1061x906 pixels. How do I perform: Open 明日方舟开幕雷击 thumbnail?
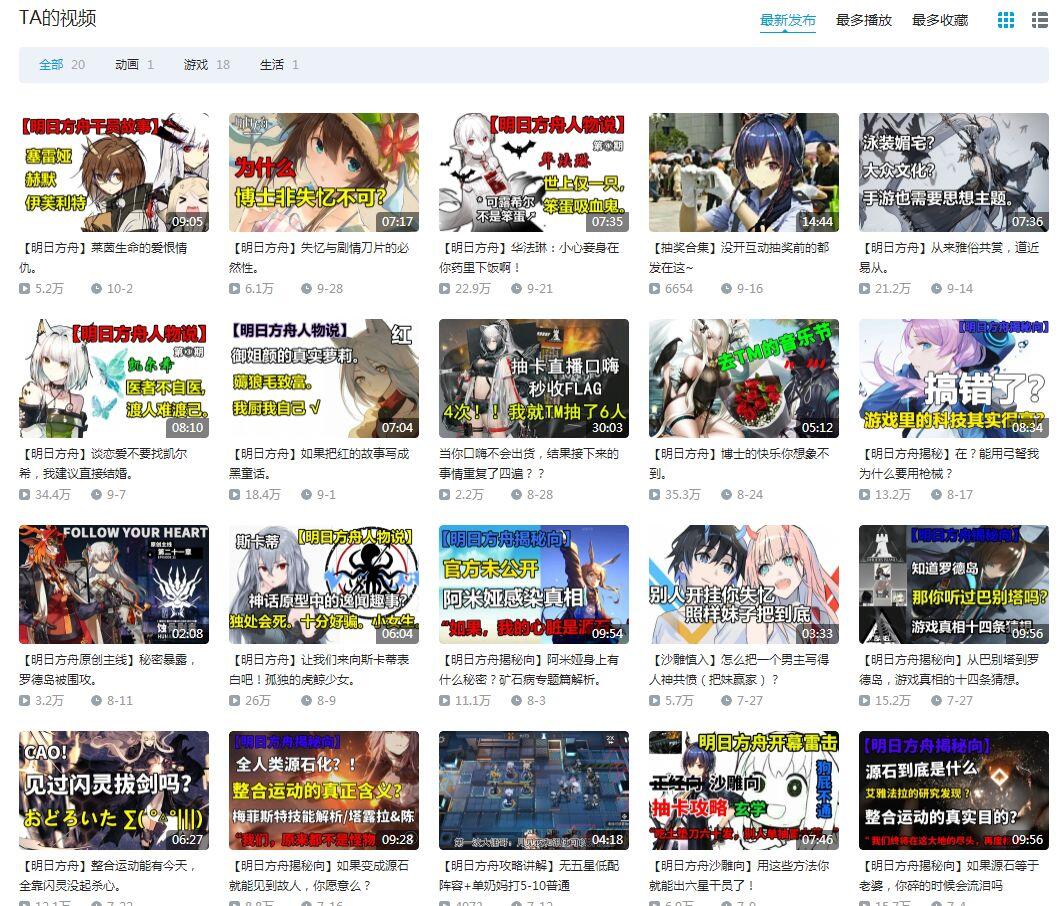(744, 790)
